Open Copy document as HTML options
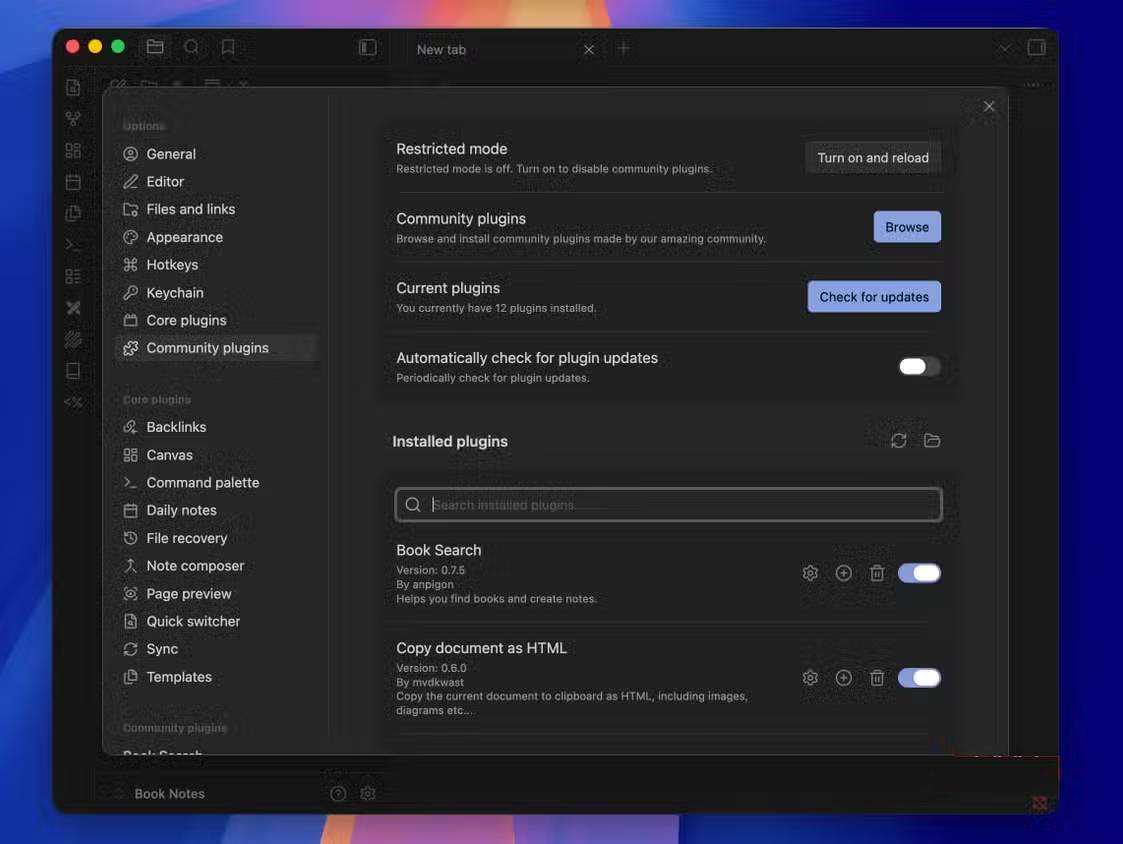Image resolution: width=1123 pixels, height=844 pixels. [x=810, y=678]
